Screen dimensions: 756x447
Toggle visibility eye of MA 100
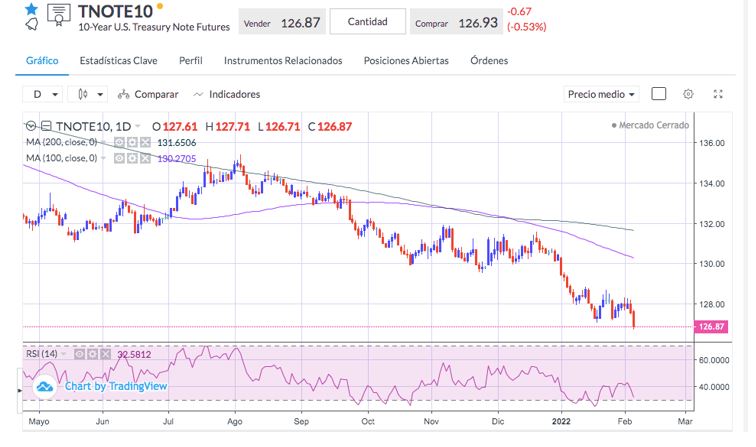click(119, 158)
